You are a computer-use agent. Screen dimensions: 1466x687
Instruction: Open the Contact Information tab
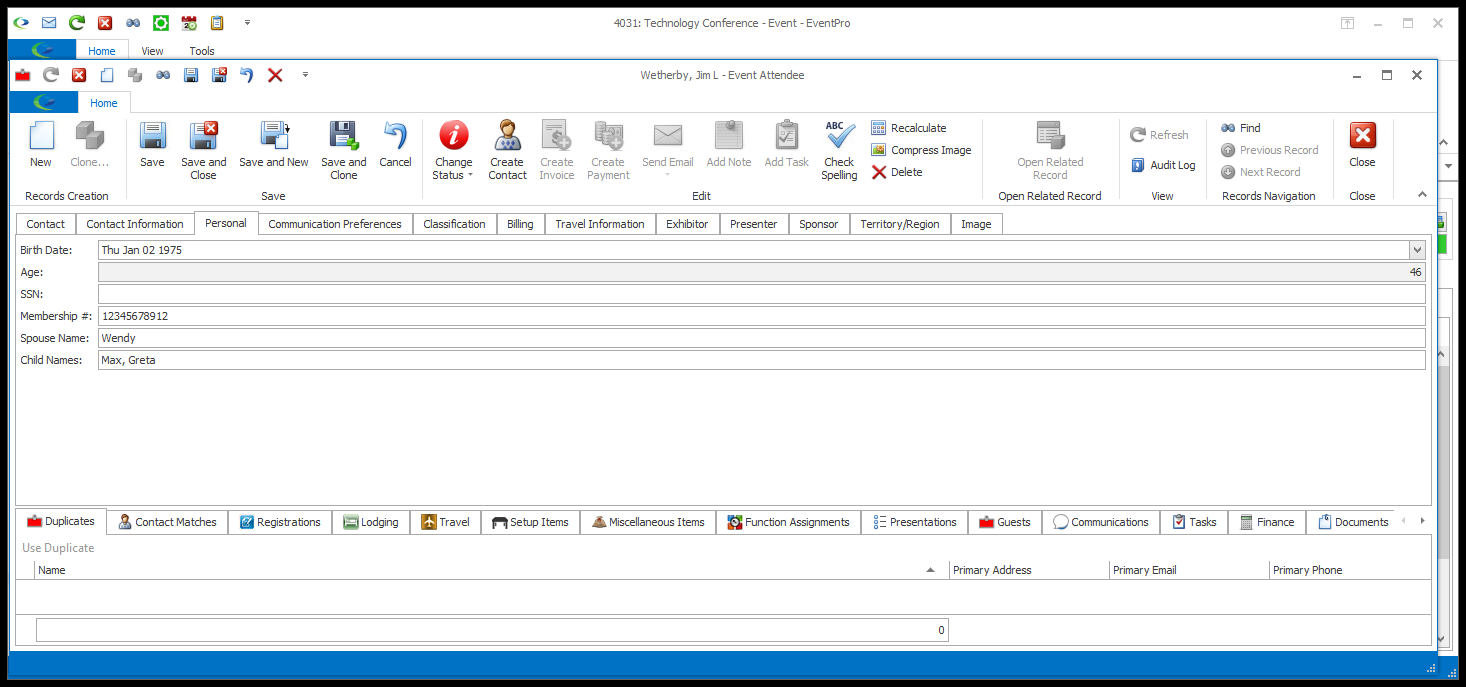(x=135, y=224)
